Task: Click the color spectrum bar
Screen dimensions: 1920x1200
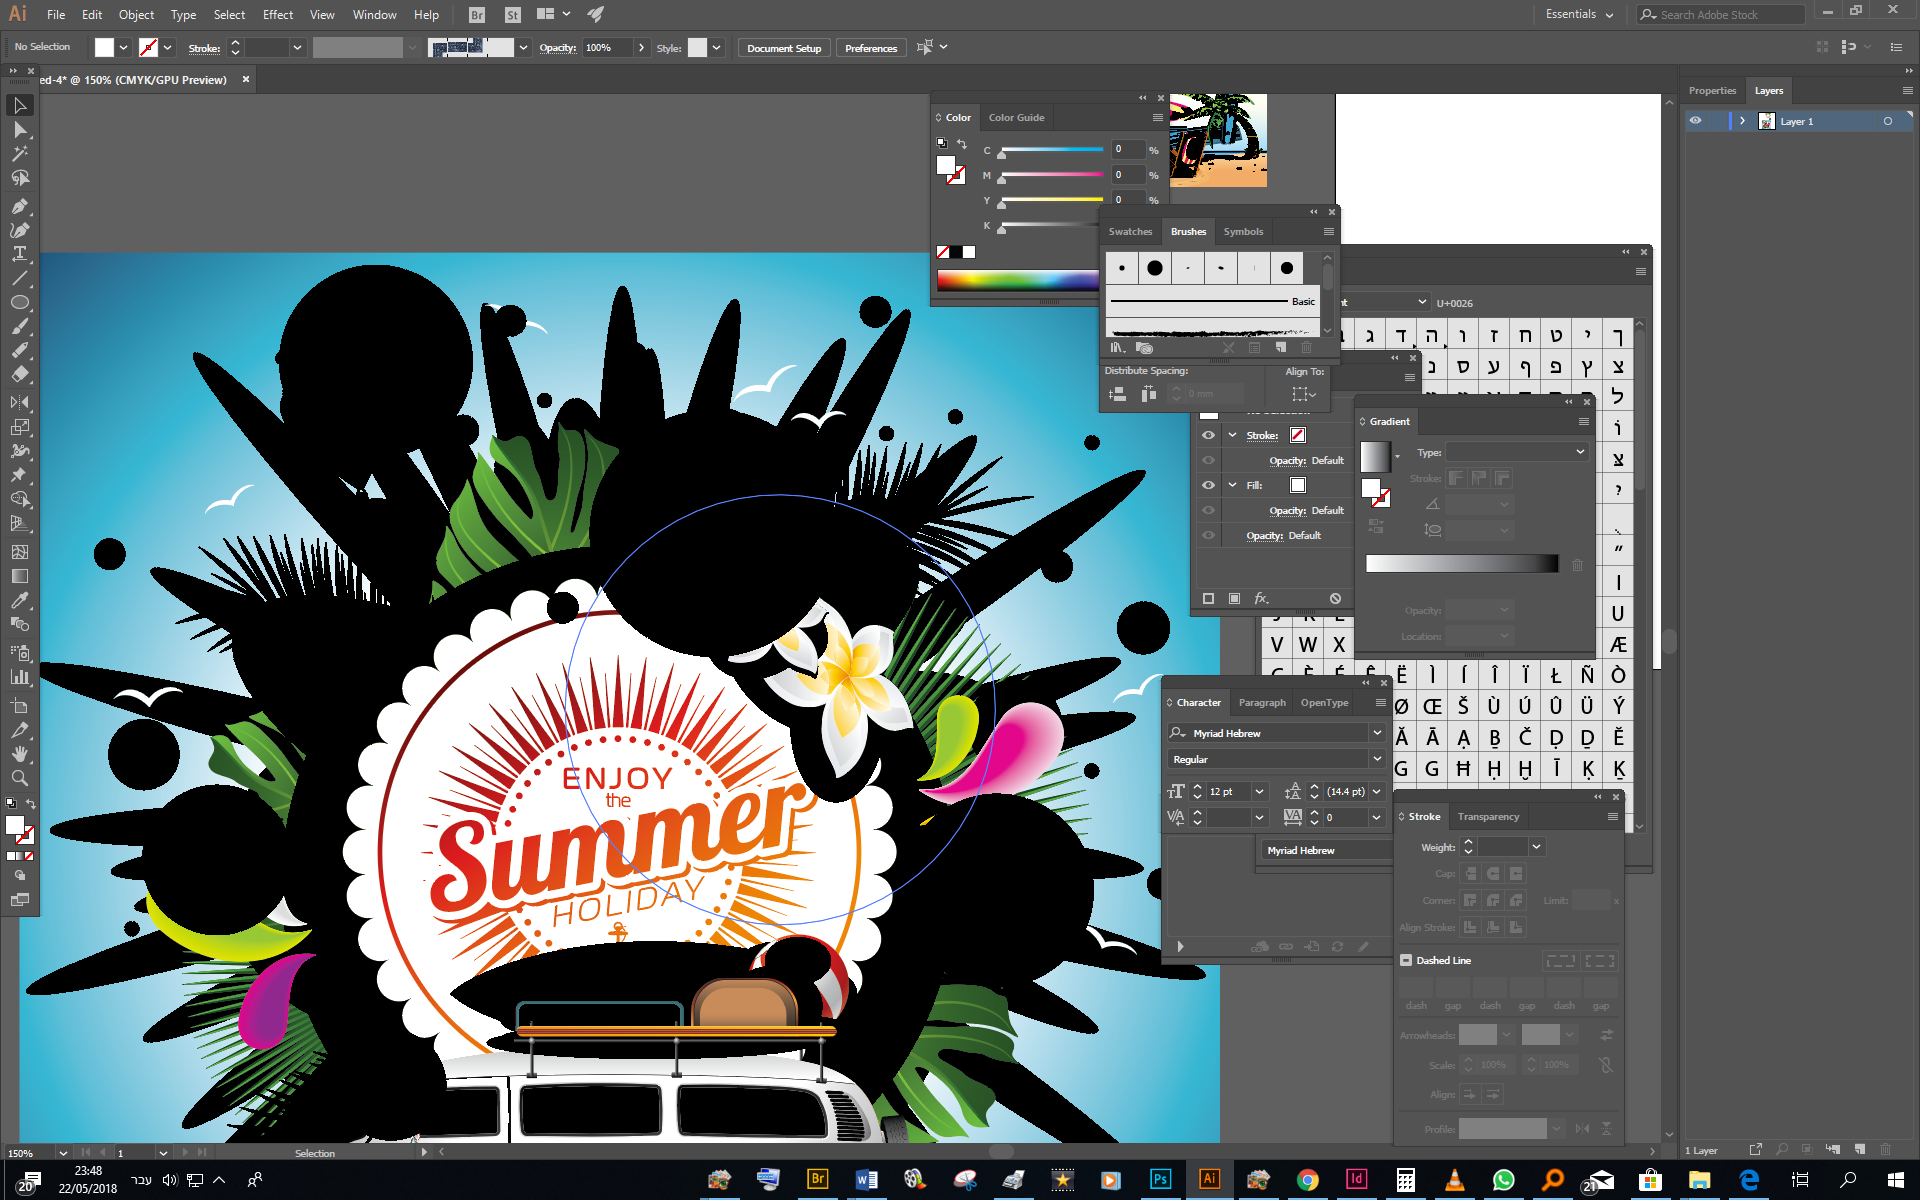Action: point(1017,280)
